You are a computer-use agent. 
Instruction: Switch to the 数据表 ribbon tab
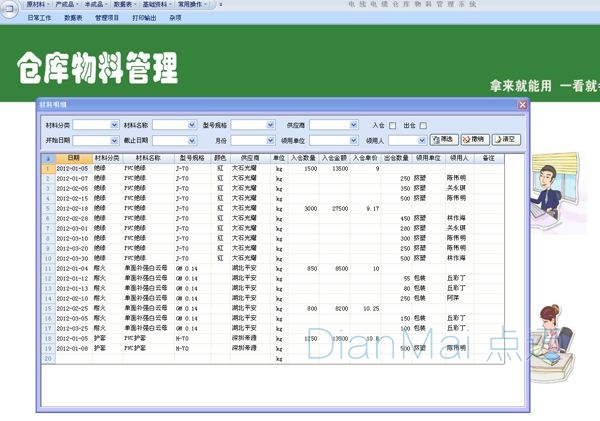click(73, 18)
